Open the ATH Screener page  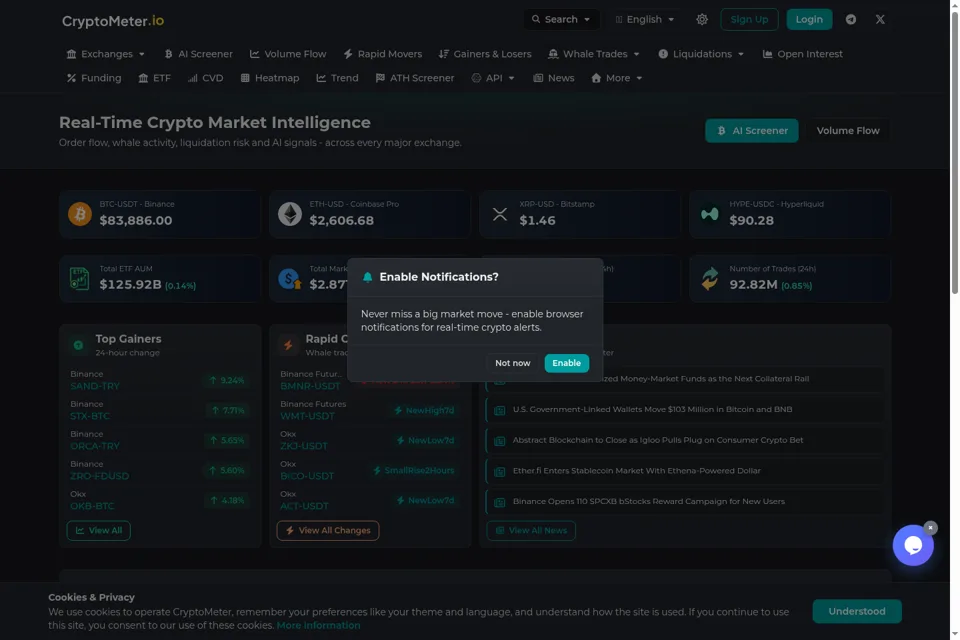tap(414, 78)
